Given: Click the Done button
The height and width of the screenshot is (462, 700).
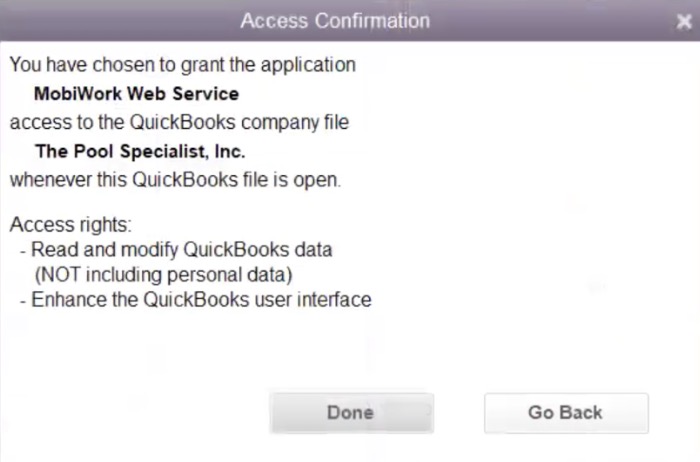Looking at the screenshot, I should [350, 412].
